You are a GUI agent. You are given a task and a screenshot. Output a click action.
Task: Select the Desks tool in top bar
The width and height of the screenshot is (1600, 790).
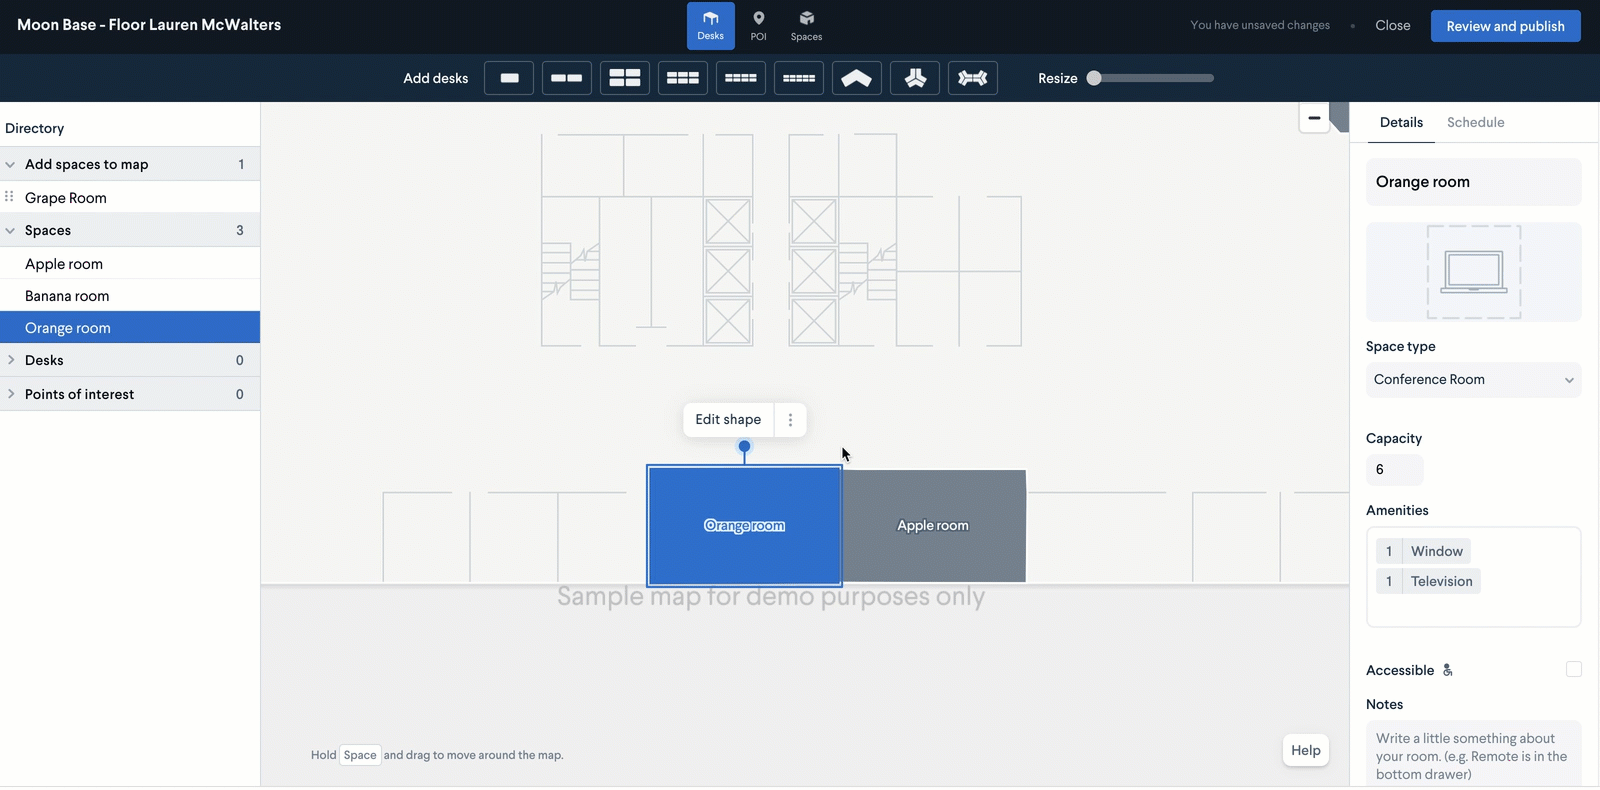(710, 26)
